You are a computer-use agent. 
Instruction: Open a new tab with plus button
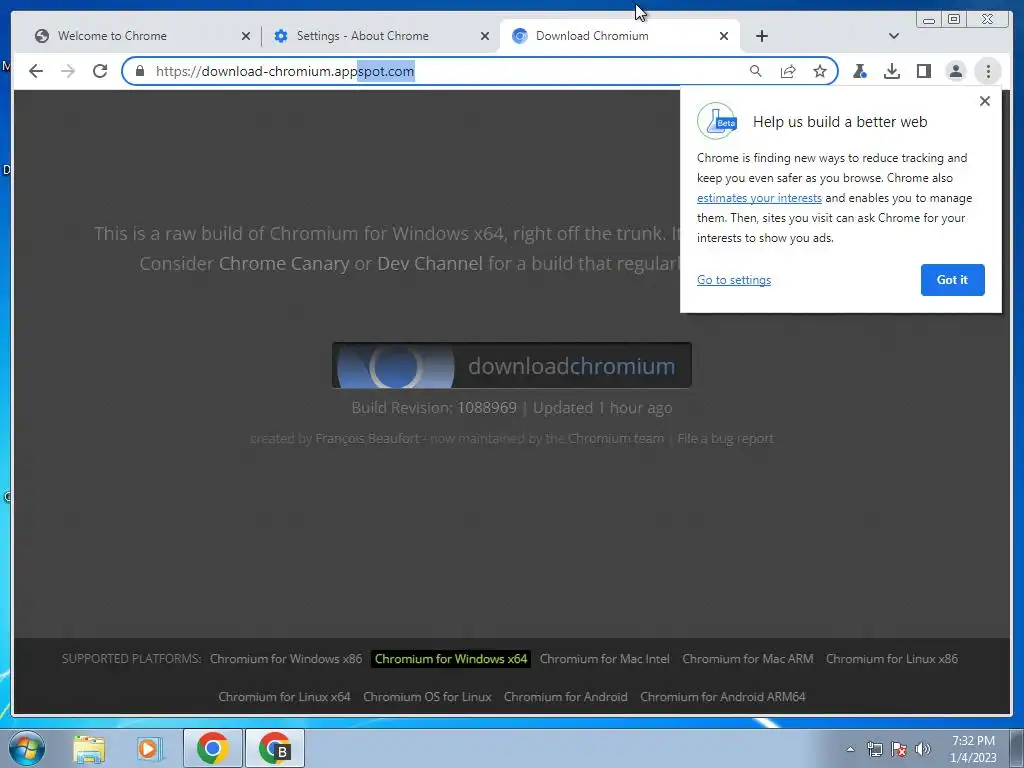[x=761, y=36]
